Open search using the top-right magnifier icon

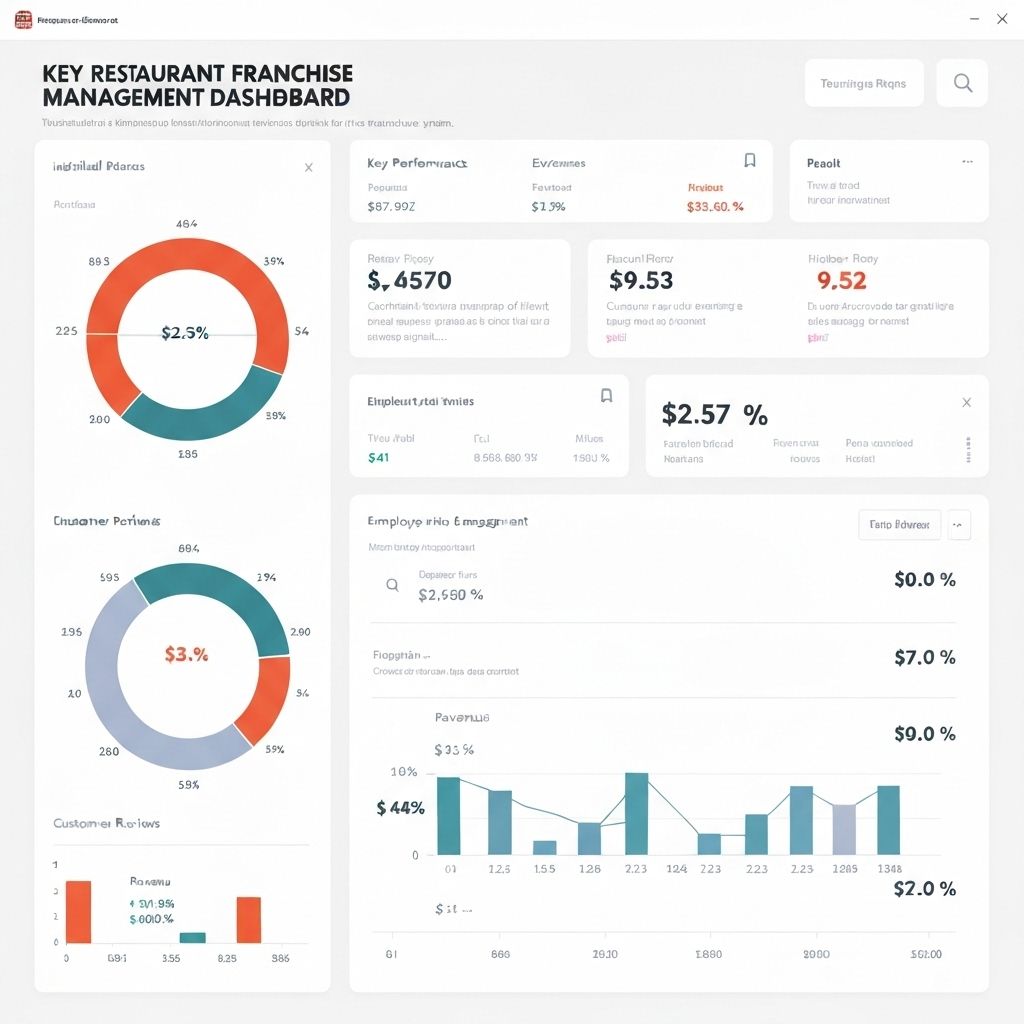click(961, 83)
